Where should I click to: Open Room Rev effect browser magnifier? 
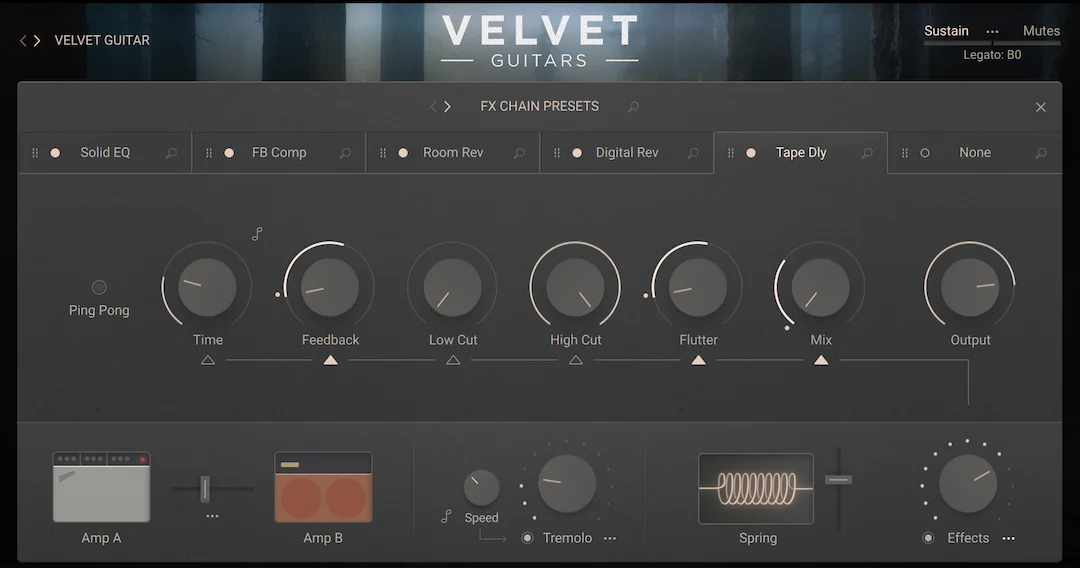pos(519,153)
